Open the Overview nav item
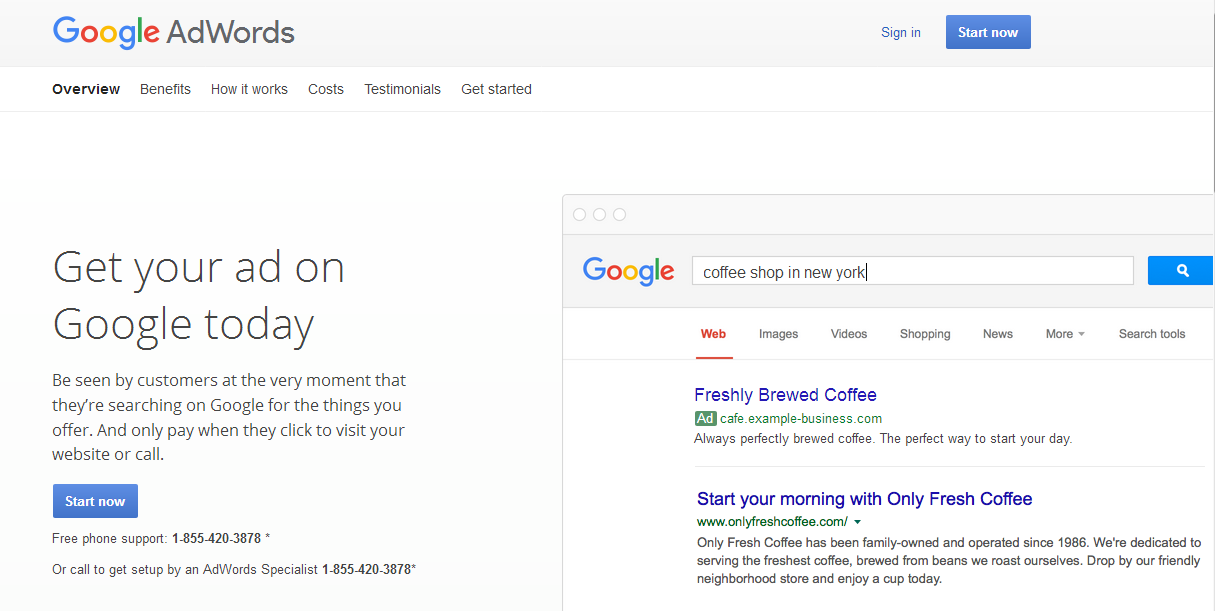Screen dimensions: 1215x611 pyautogui.click(x=86, y=89)
